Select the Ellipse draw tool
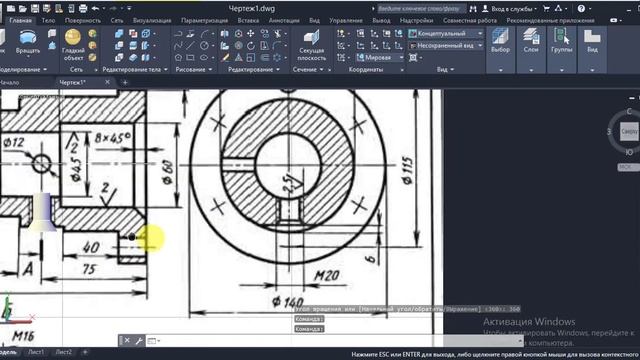 [204, 57]
